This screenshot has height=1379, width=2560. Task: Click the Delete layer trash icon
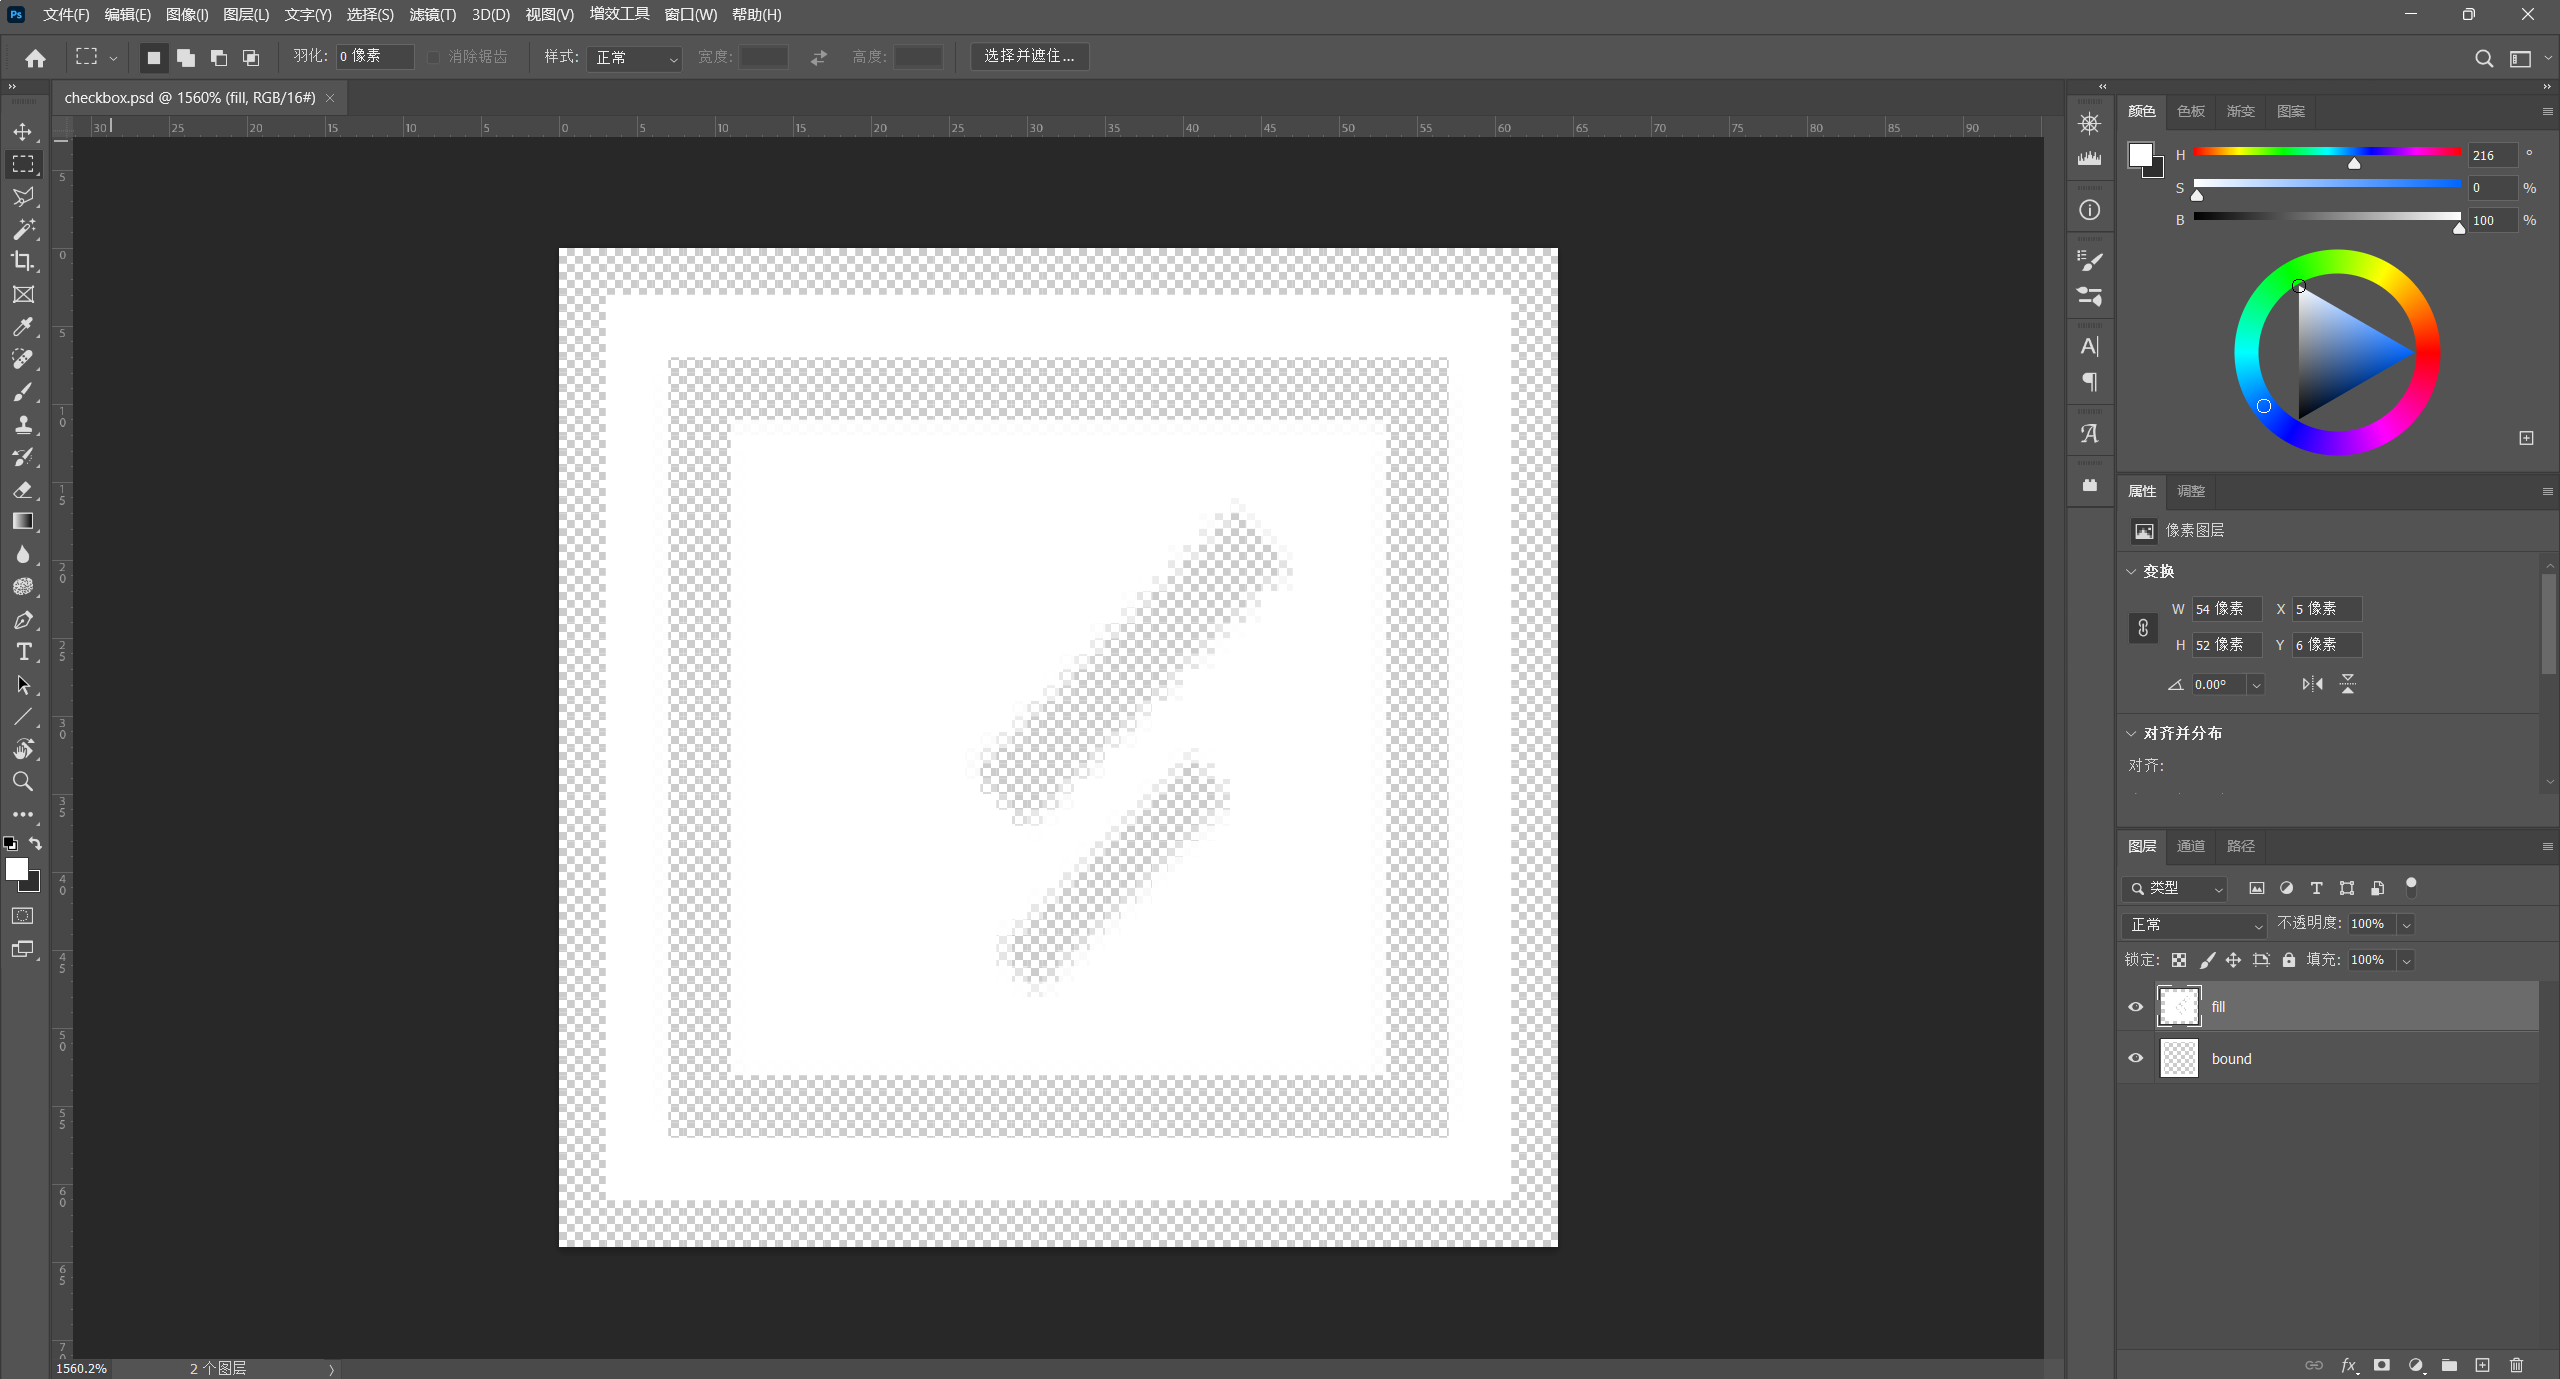(x=2517, y=1365)
